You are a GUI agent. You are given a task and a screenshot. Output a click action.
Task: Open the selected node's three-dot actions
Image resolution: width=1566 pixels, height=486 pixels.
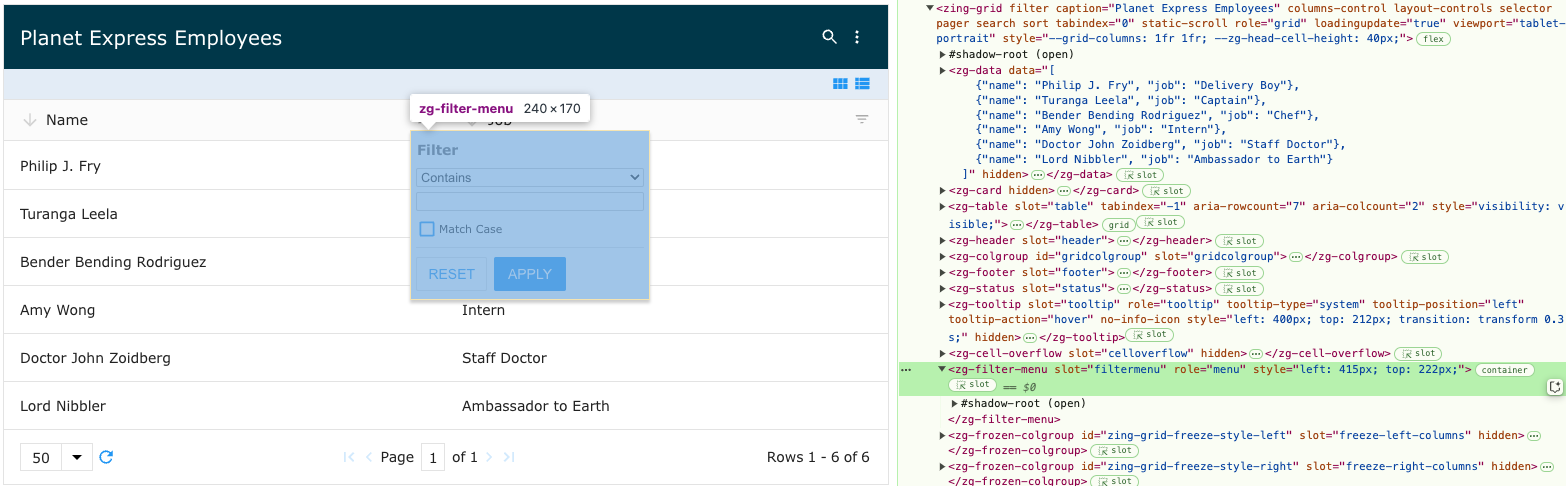tap(907, 370)
